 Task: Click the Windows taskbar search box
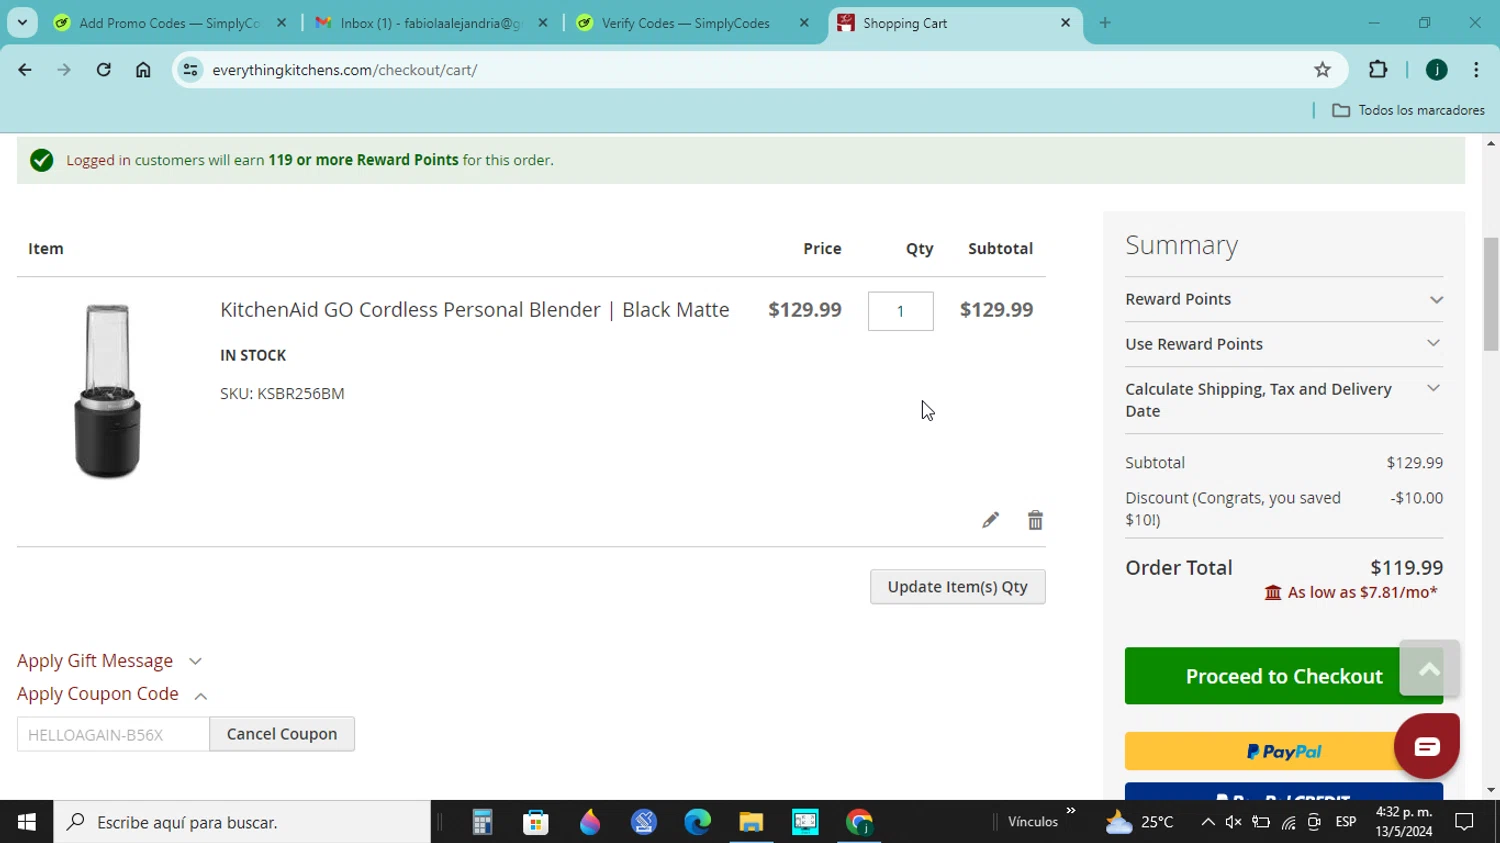click(x=242, y=822)
